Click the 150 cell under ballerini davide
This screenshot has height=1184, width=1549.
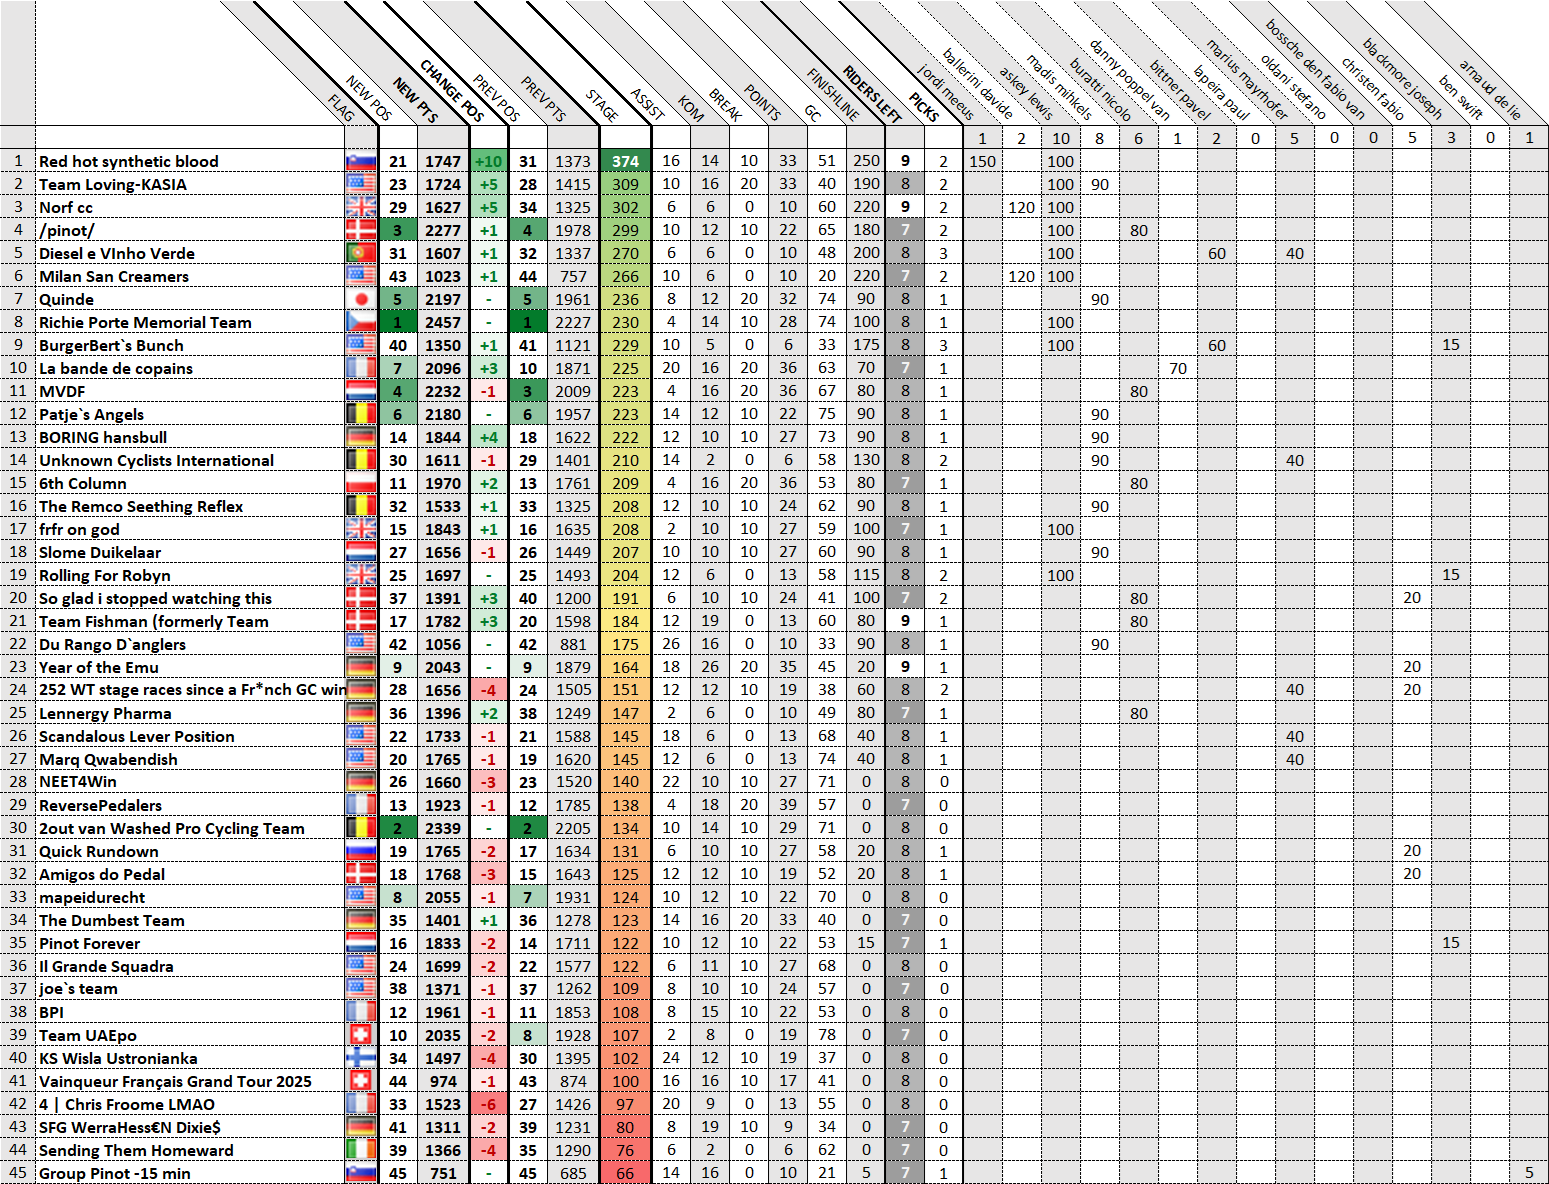(982, 161)
